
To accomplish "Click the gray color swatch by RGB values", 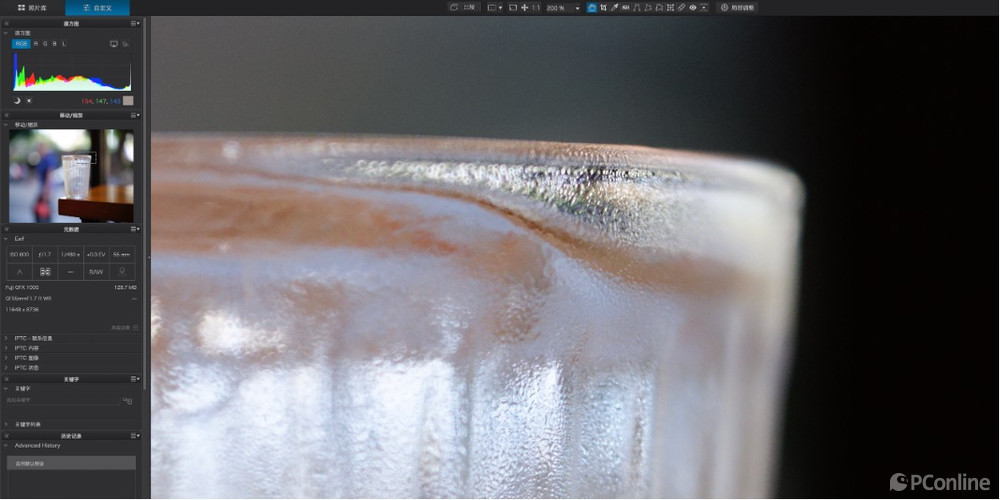I will [x=128, y=101].
